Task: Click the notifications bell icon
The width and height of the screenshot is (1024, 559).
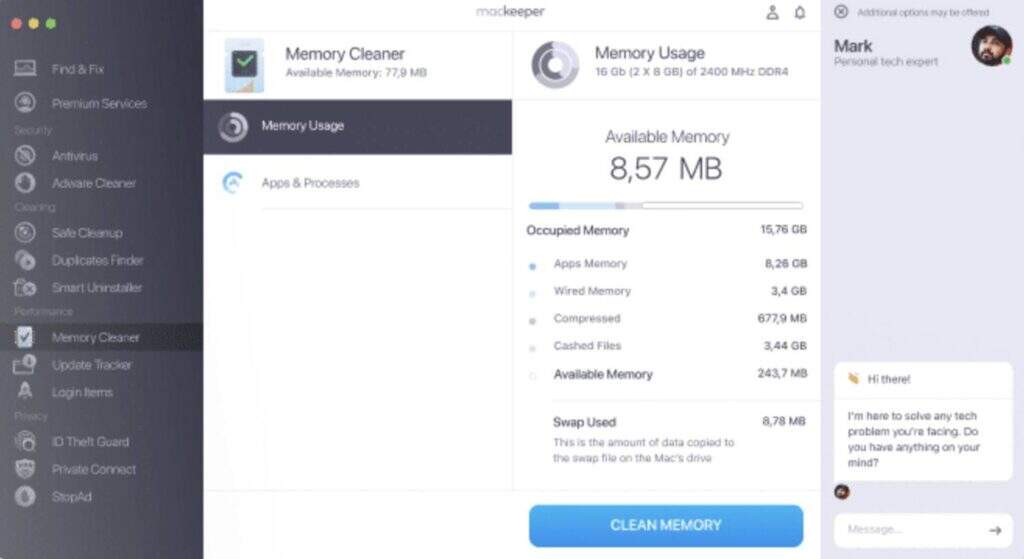Action: tap(799, 13)
